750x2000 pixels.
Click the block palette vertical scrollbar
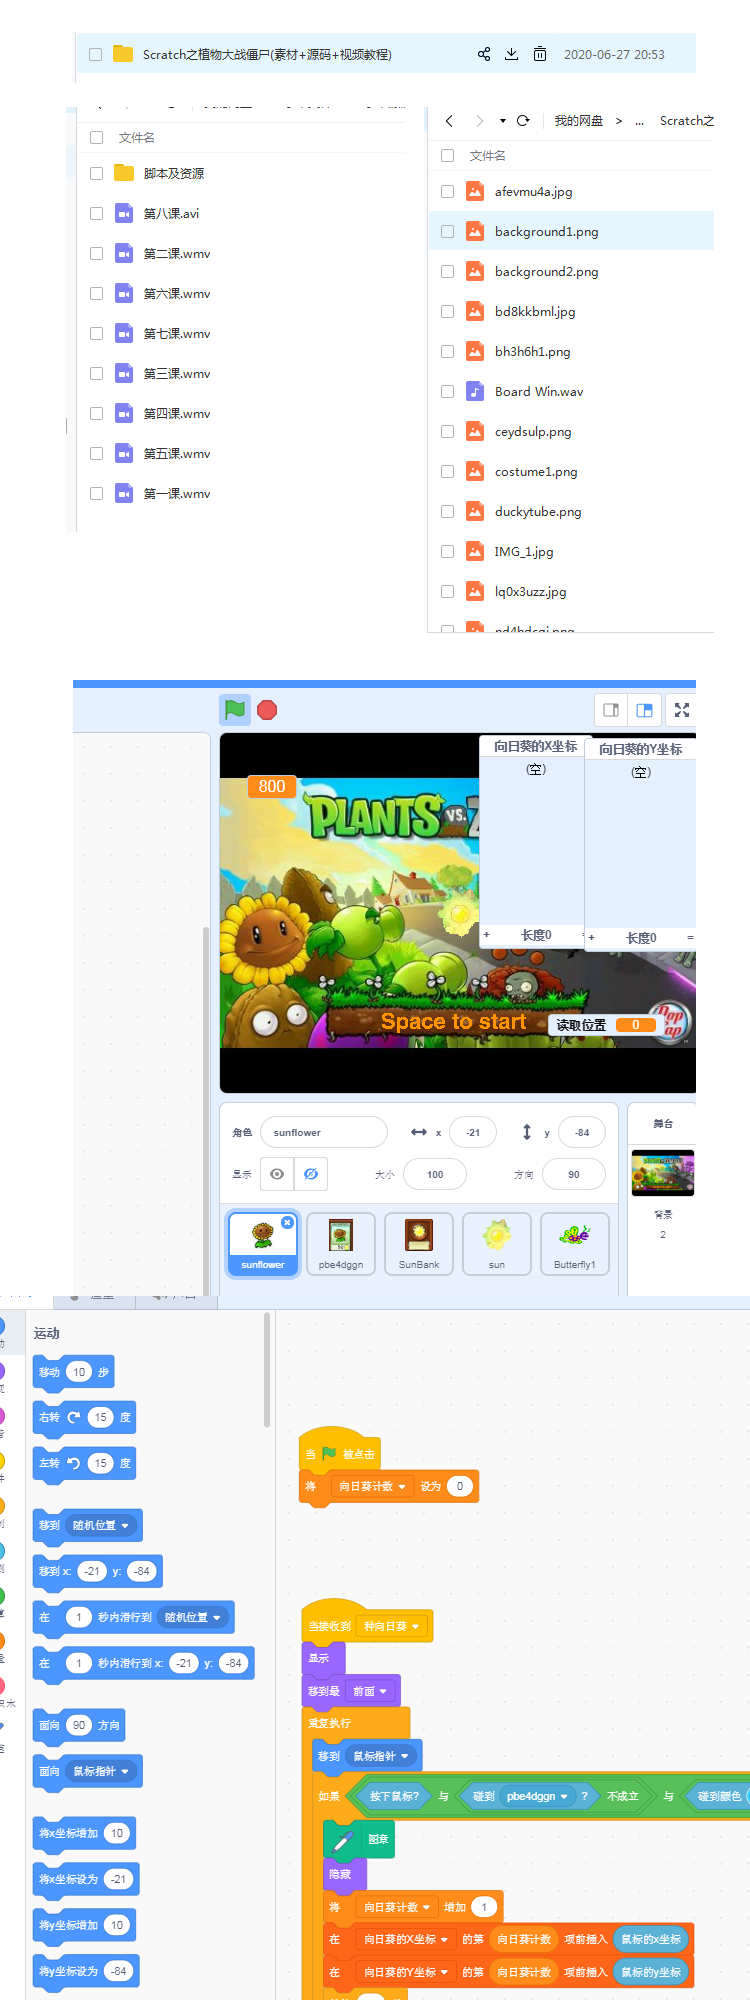click(x=267, y=1370)
